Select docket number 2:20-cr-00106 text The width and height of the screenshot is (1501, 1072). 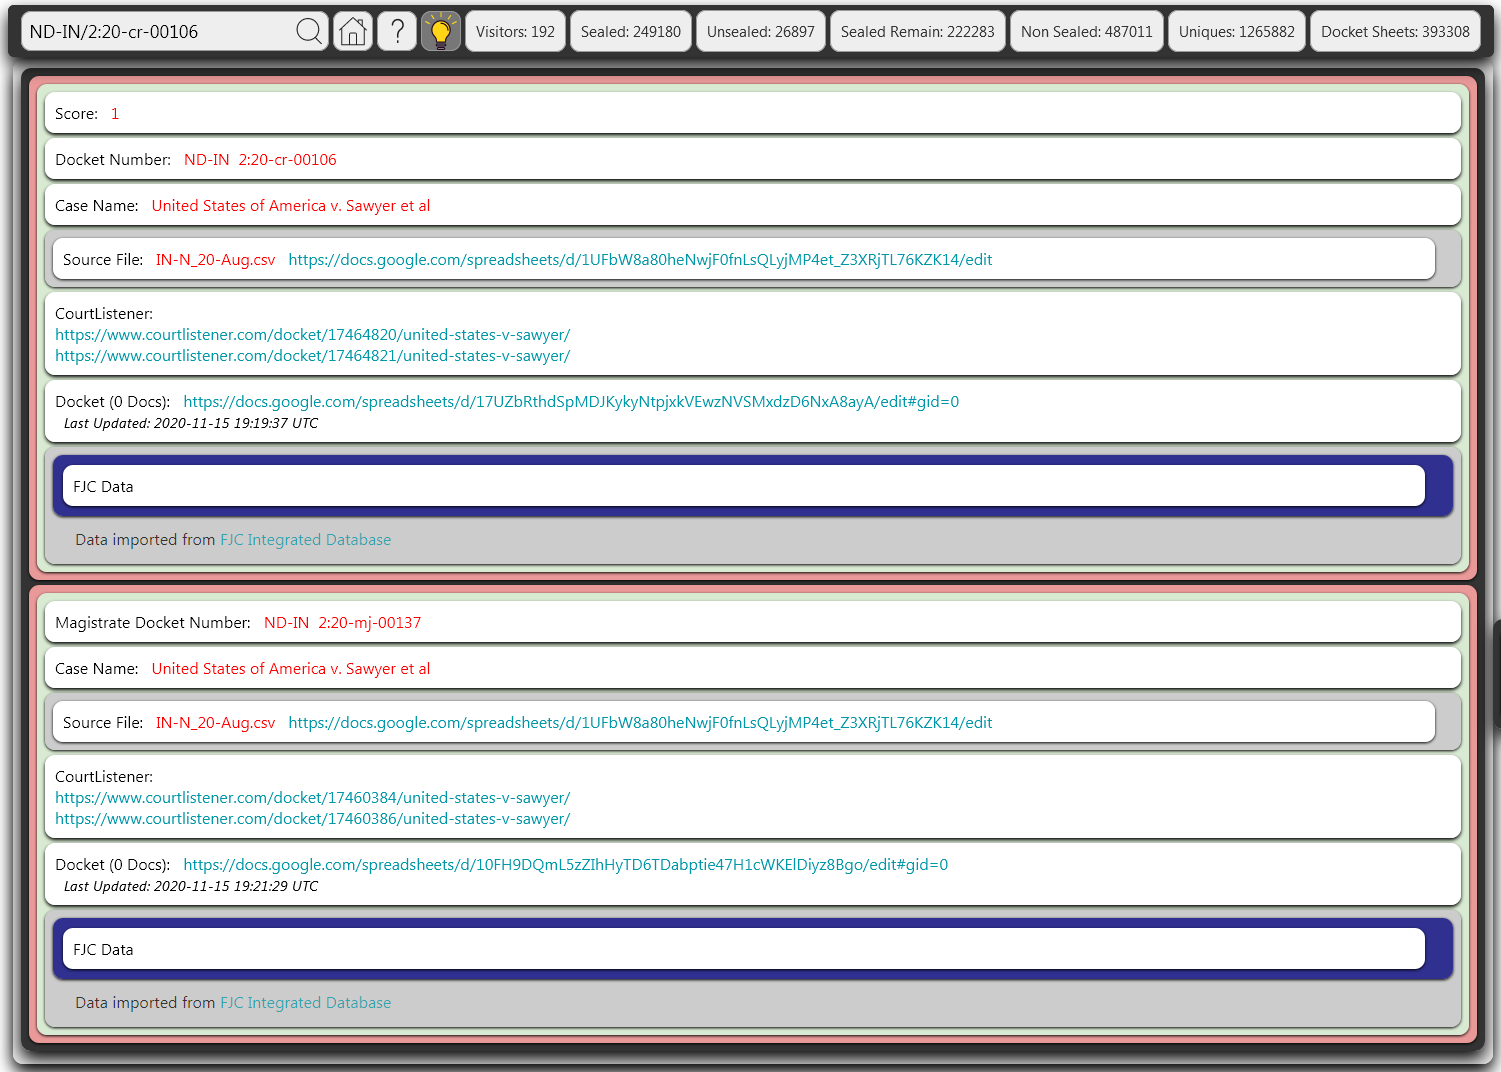pos(260,160)
